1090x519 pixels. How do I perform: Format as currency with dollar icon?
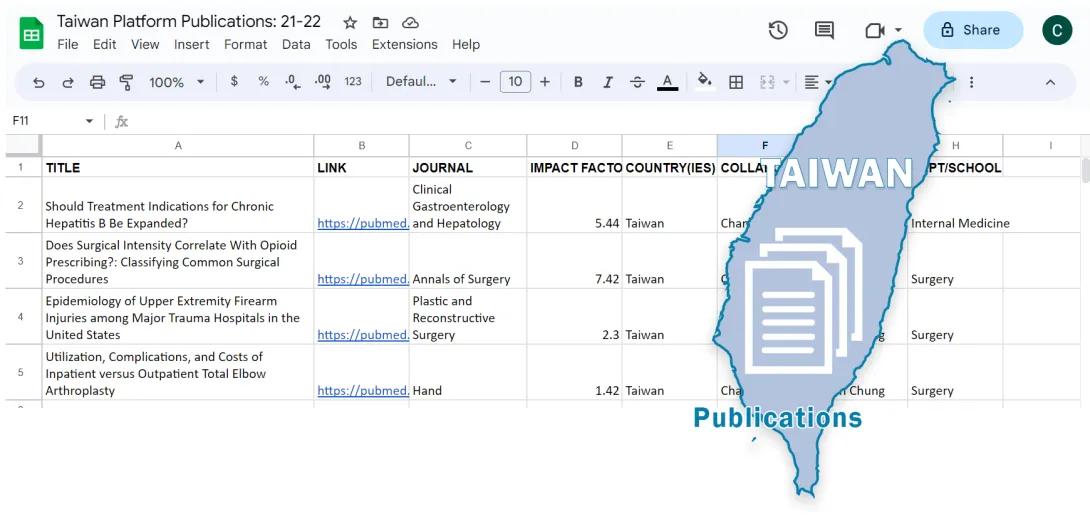(234, 81)
